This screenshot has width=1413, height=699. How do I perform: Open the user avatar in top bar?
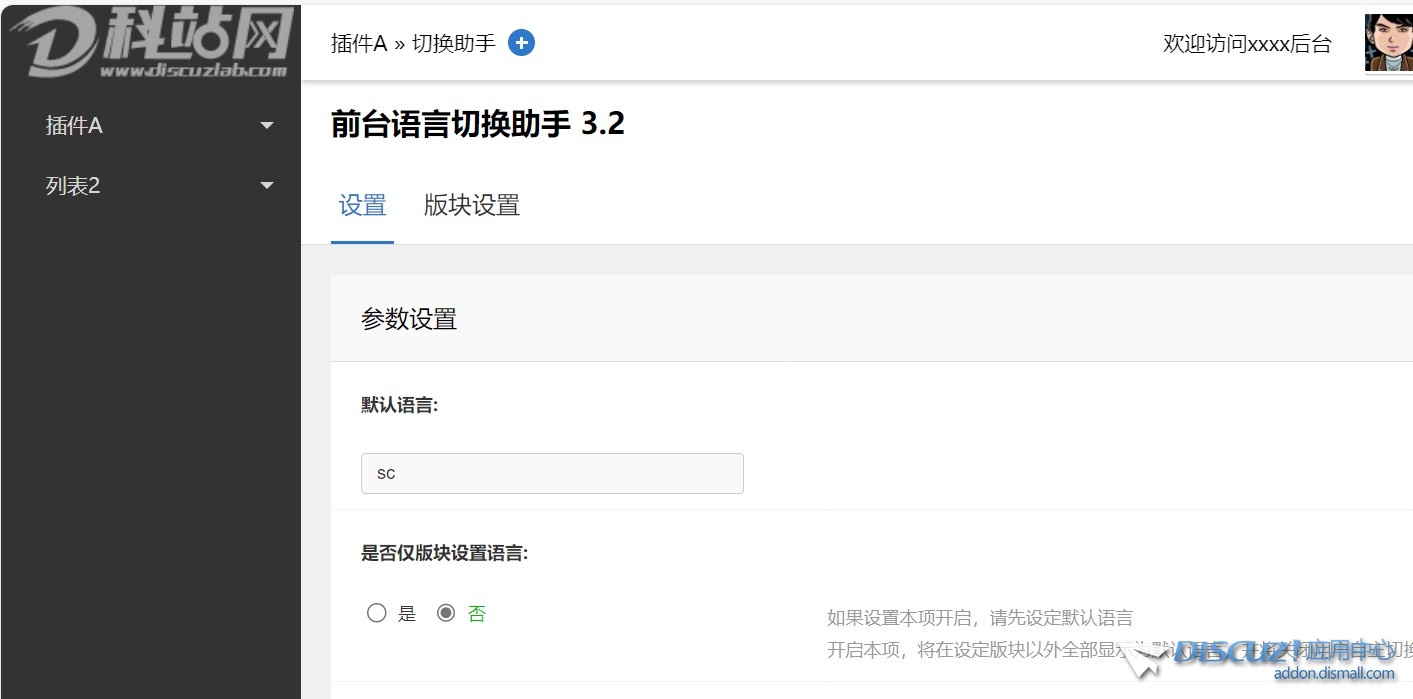point(1388,43)
